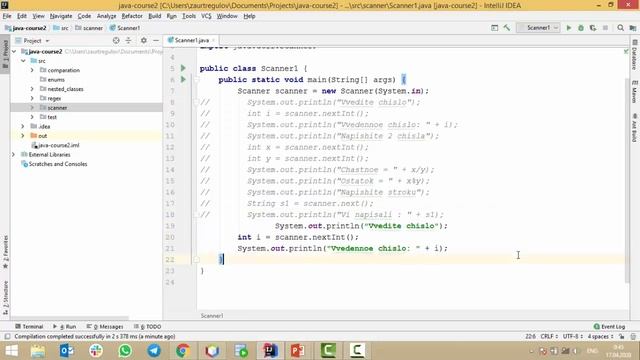Open Chrome from the taskbar
640x360 pixels.
183,351
